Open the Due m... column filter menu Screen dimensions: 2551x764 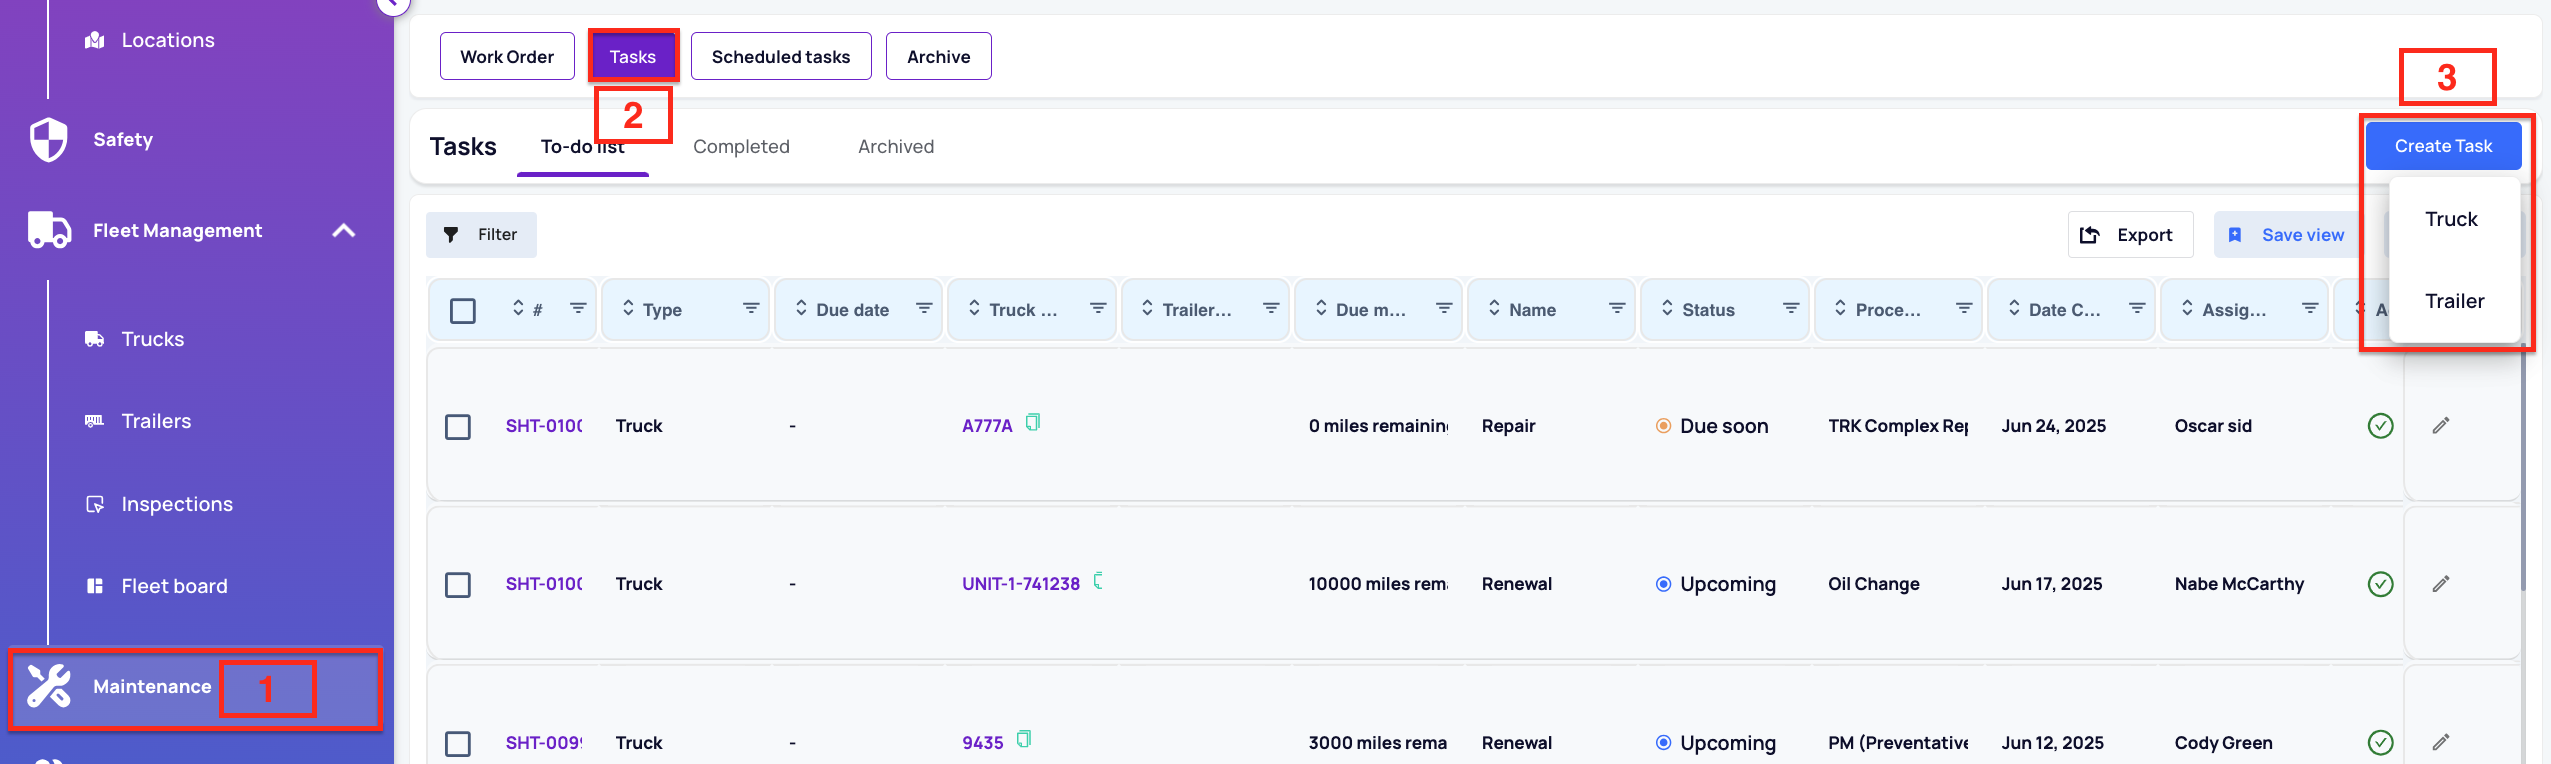point(1444,308)
